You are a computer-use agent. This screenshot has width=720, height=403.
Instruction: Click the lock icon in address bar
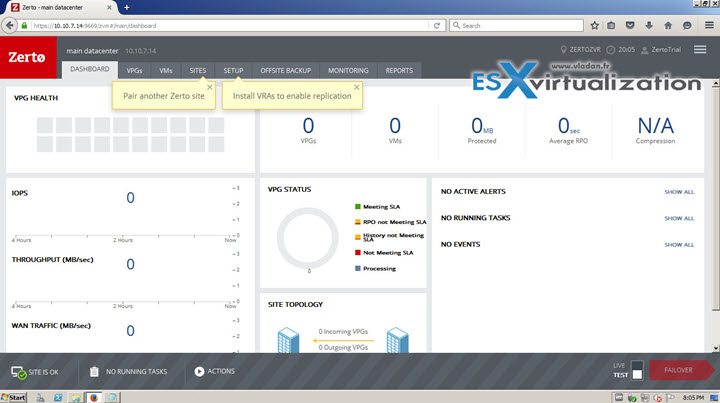coord(24,26)
